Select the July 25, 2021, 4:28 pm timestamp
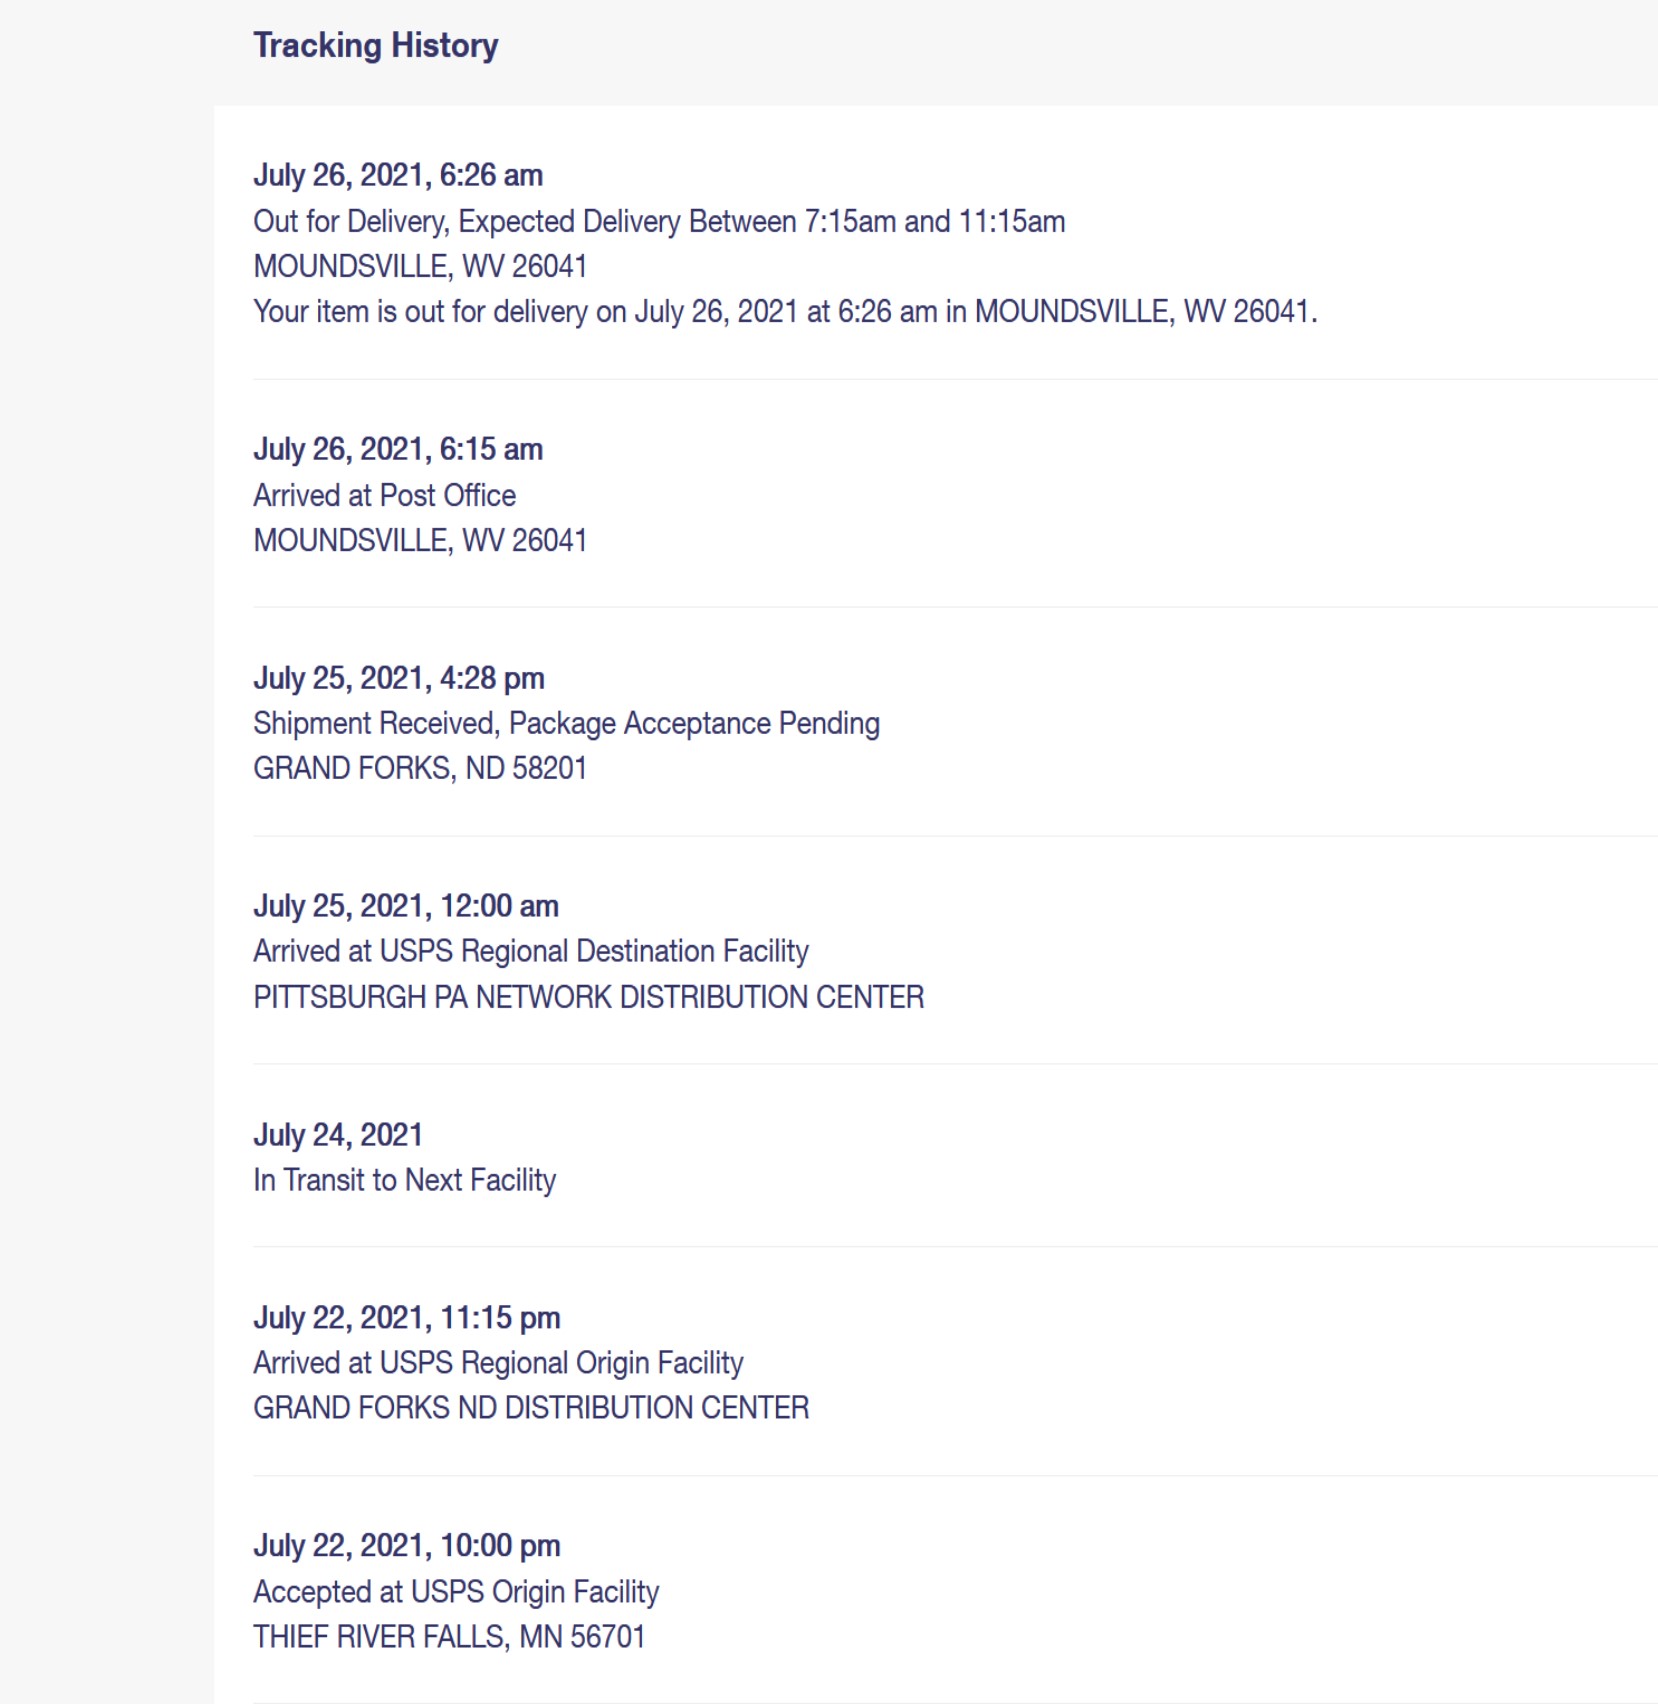 pos(399,678)
